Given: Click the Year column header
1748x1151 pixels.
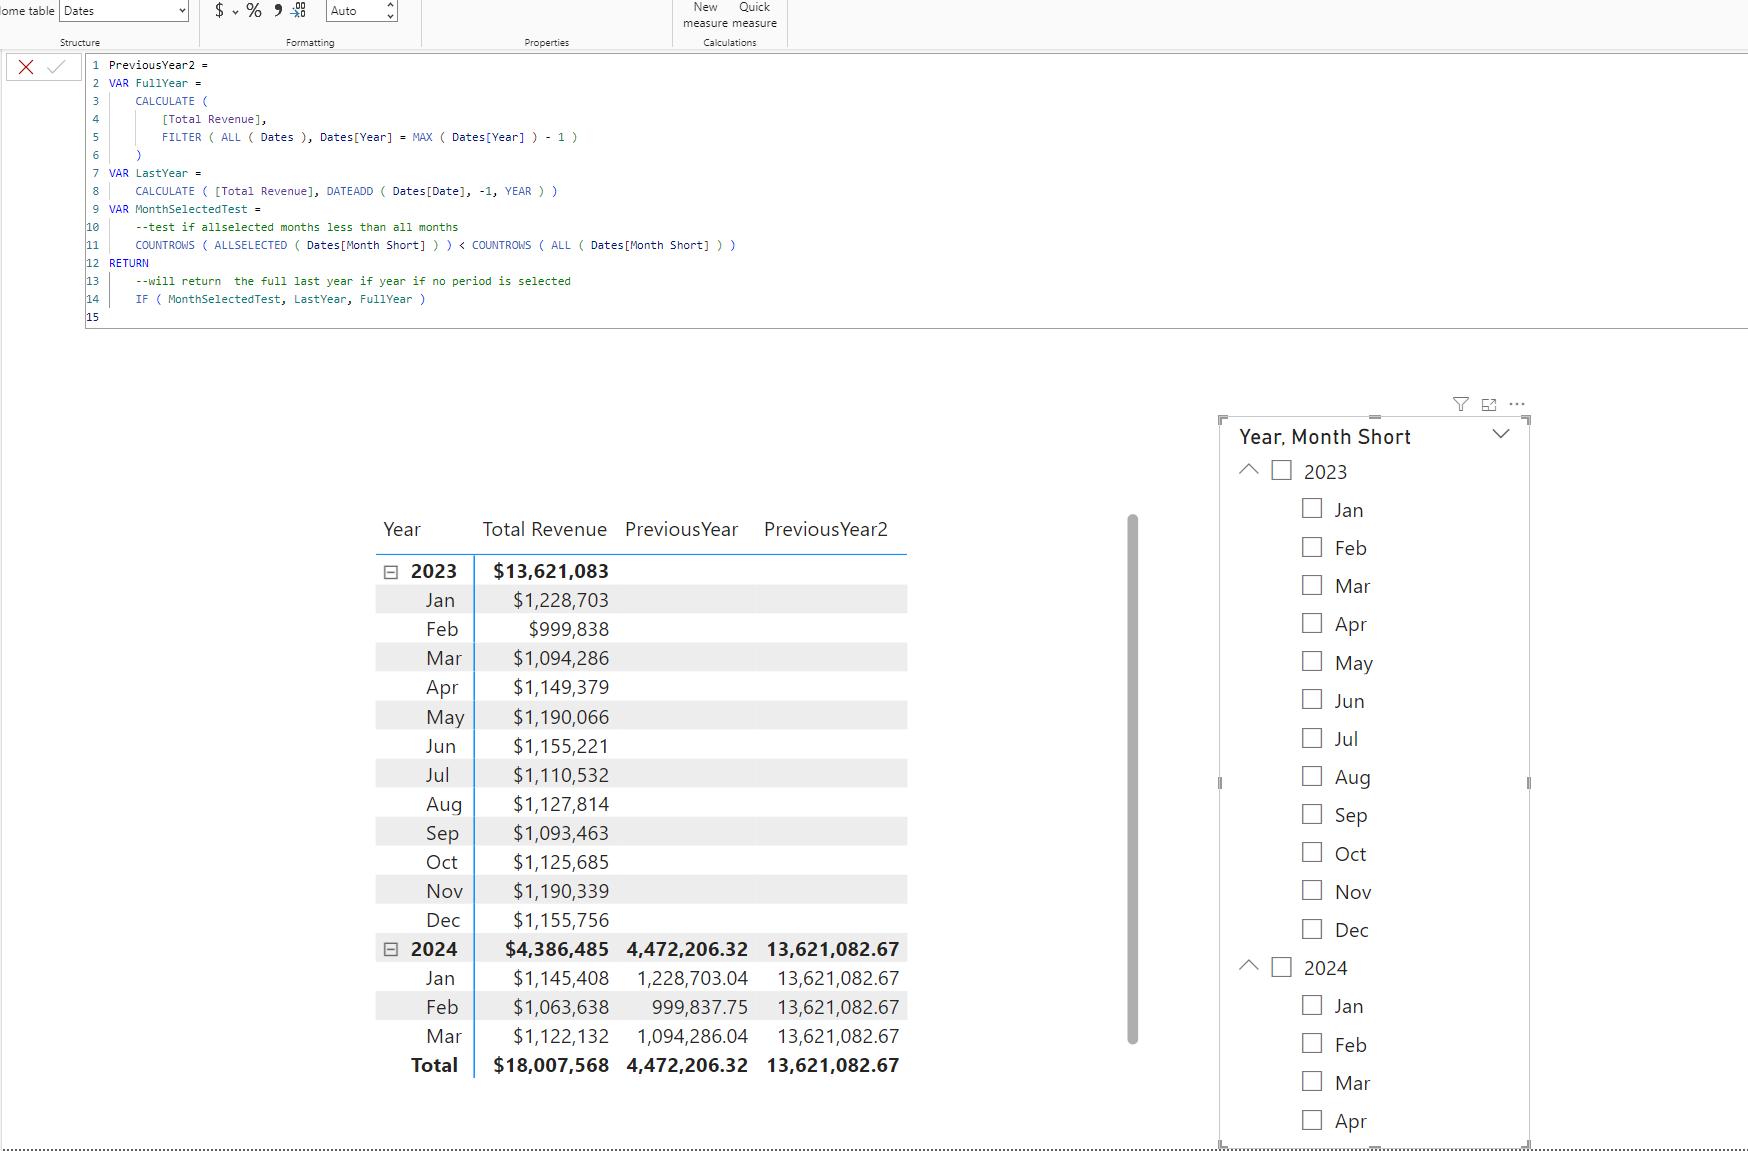Looking at the screenshot, I should (402, 530).
